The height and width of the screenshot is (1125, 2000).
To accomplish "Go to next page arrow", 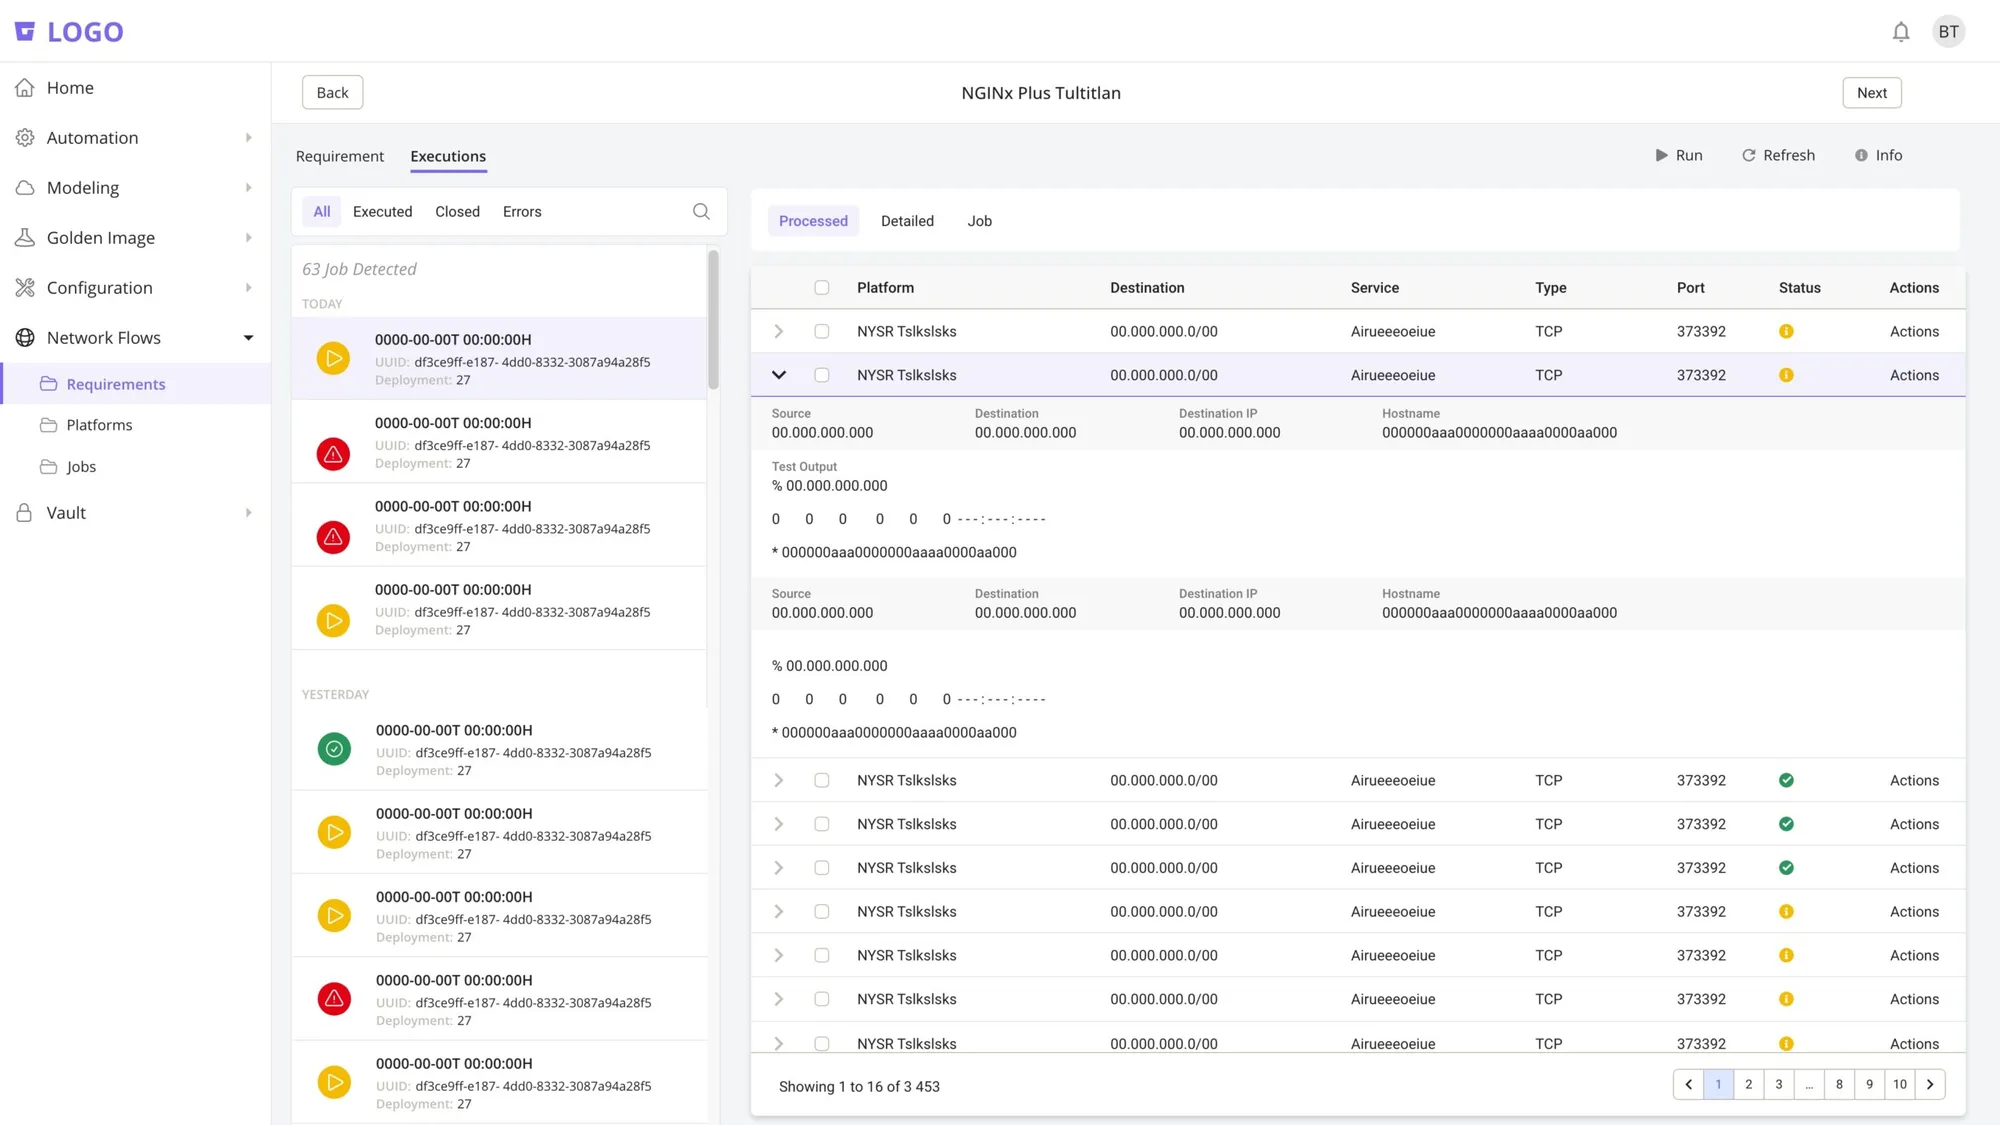I will pyautogui.click(x=1930, y=1085).
